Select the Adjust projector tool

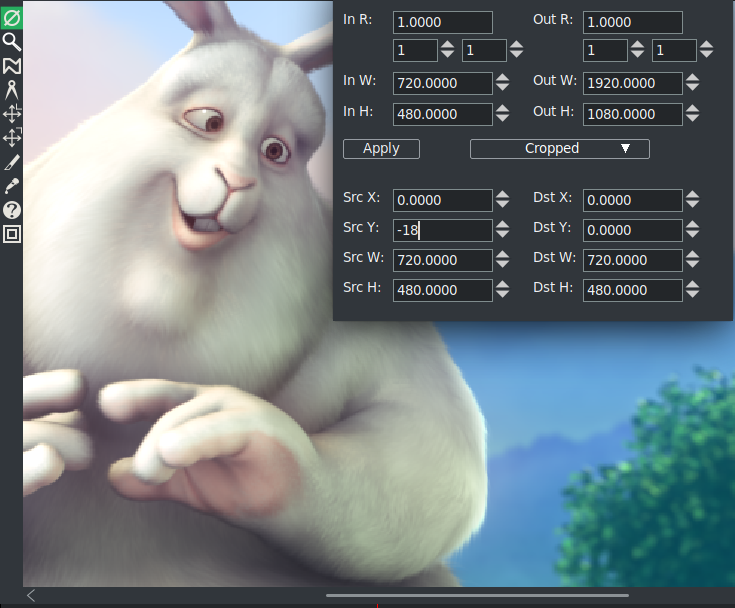tap(12, 138)
